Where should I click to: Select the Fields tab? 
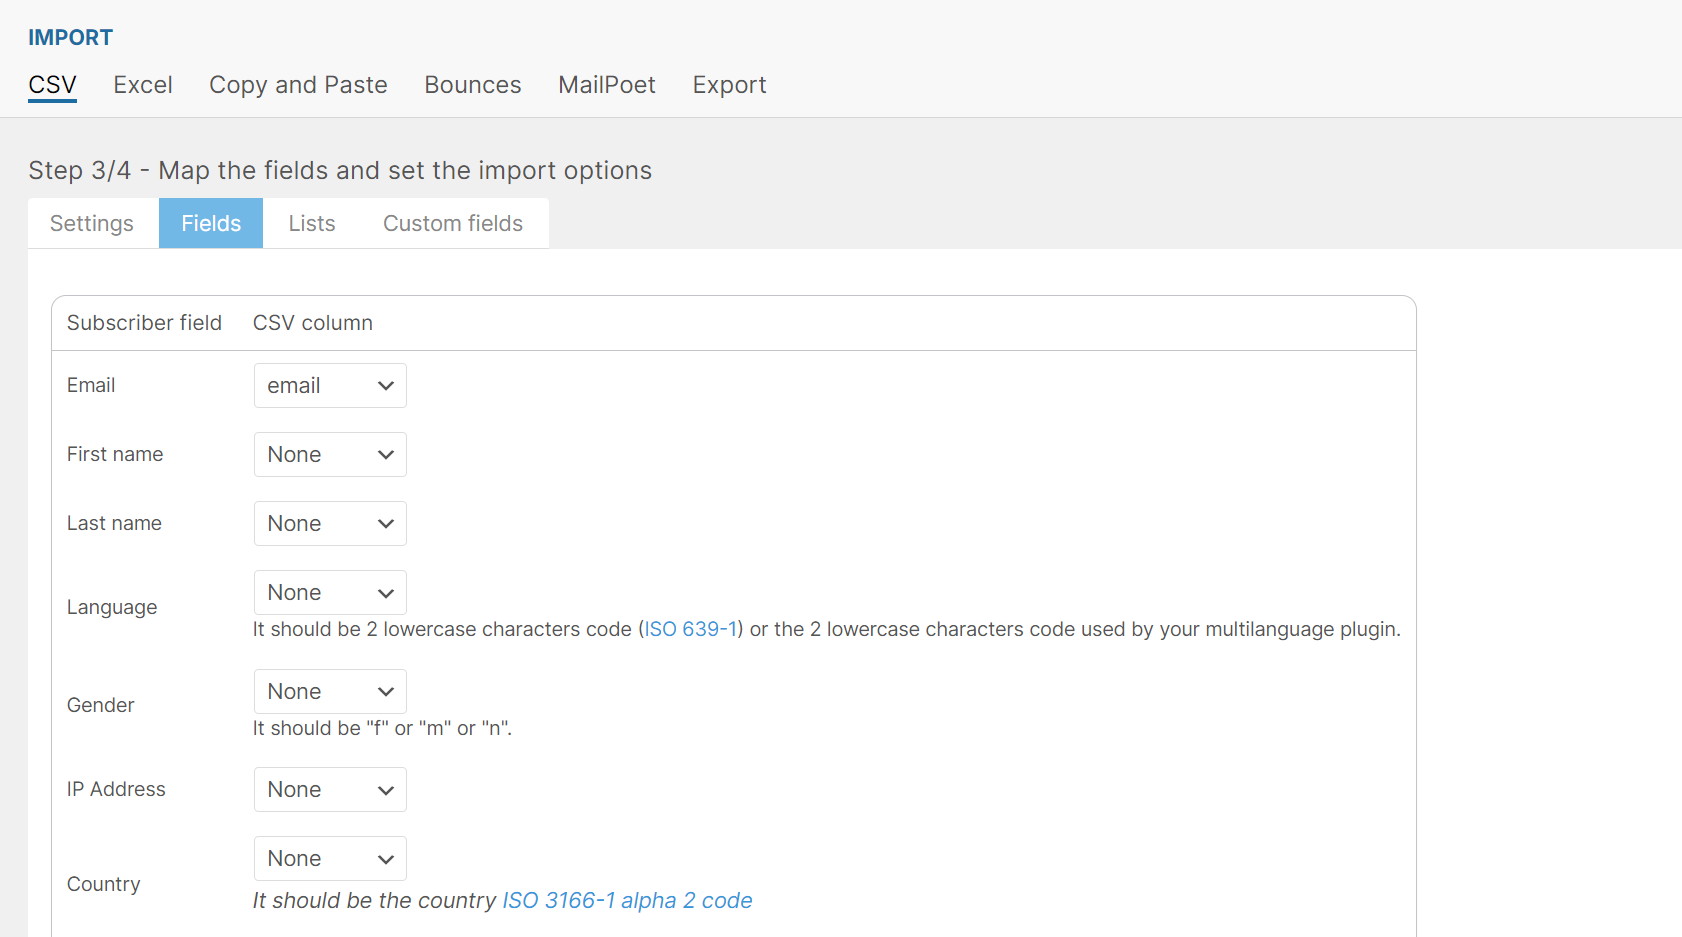[210, 223]
